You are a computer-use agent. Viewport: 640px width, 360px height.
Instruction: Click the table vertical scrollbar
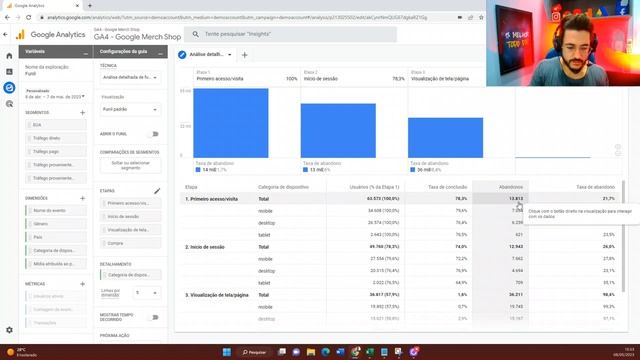coord(623,237)
